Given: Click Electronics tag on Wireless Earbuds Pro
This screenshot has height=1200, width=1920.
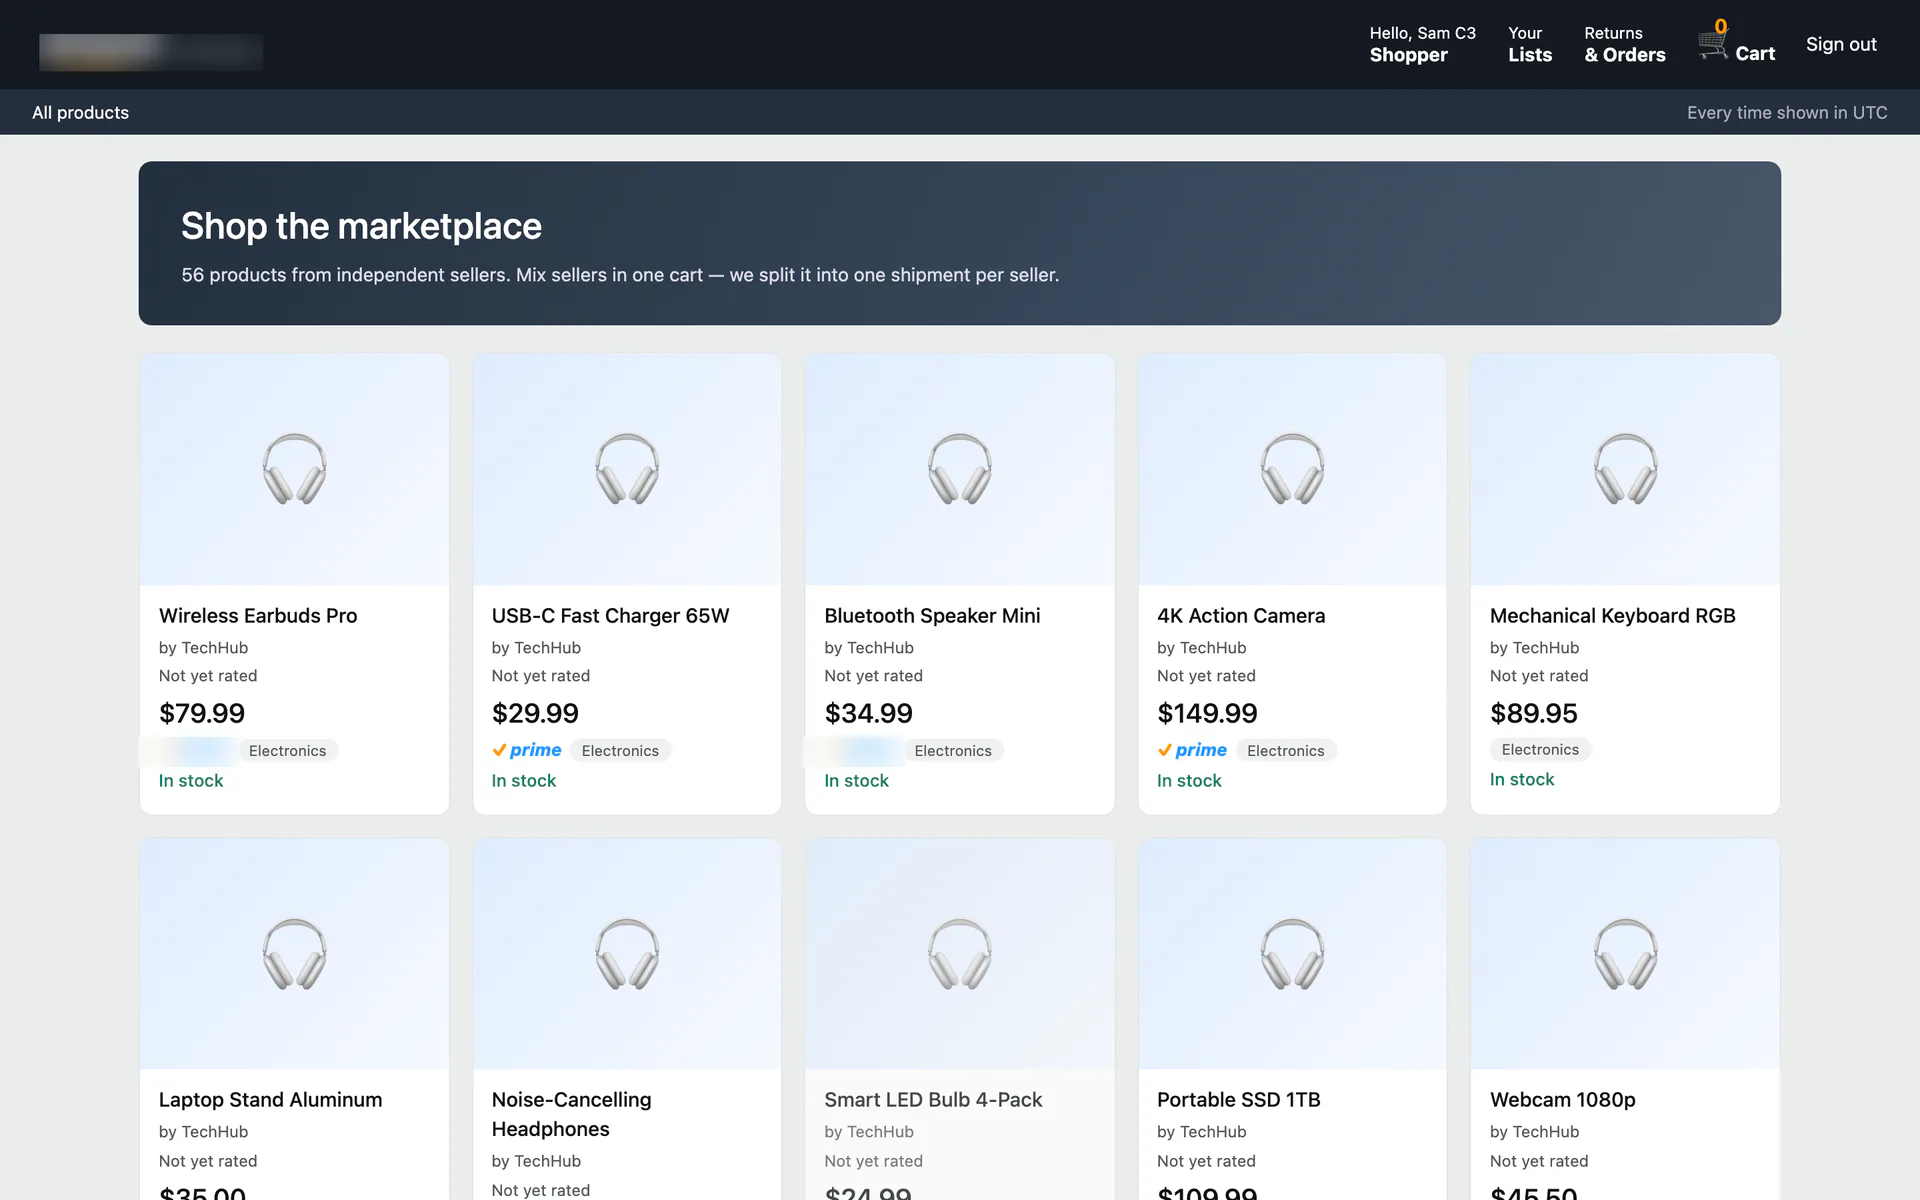Looking at the screenshot, I should pos(287,751).
